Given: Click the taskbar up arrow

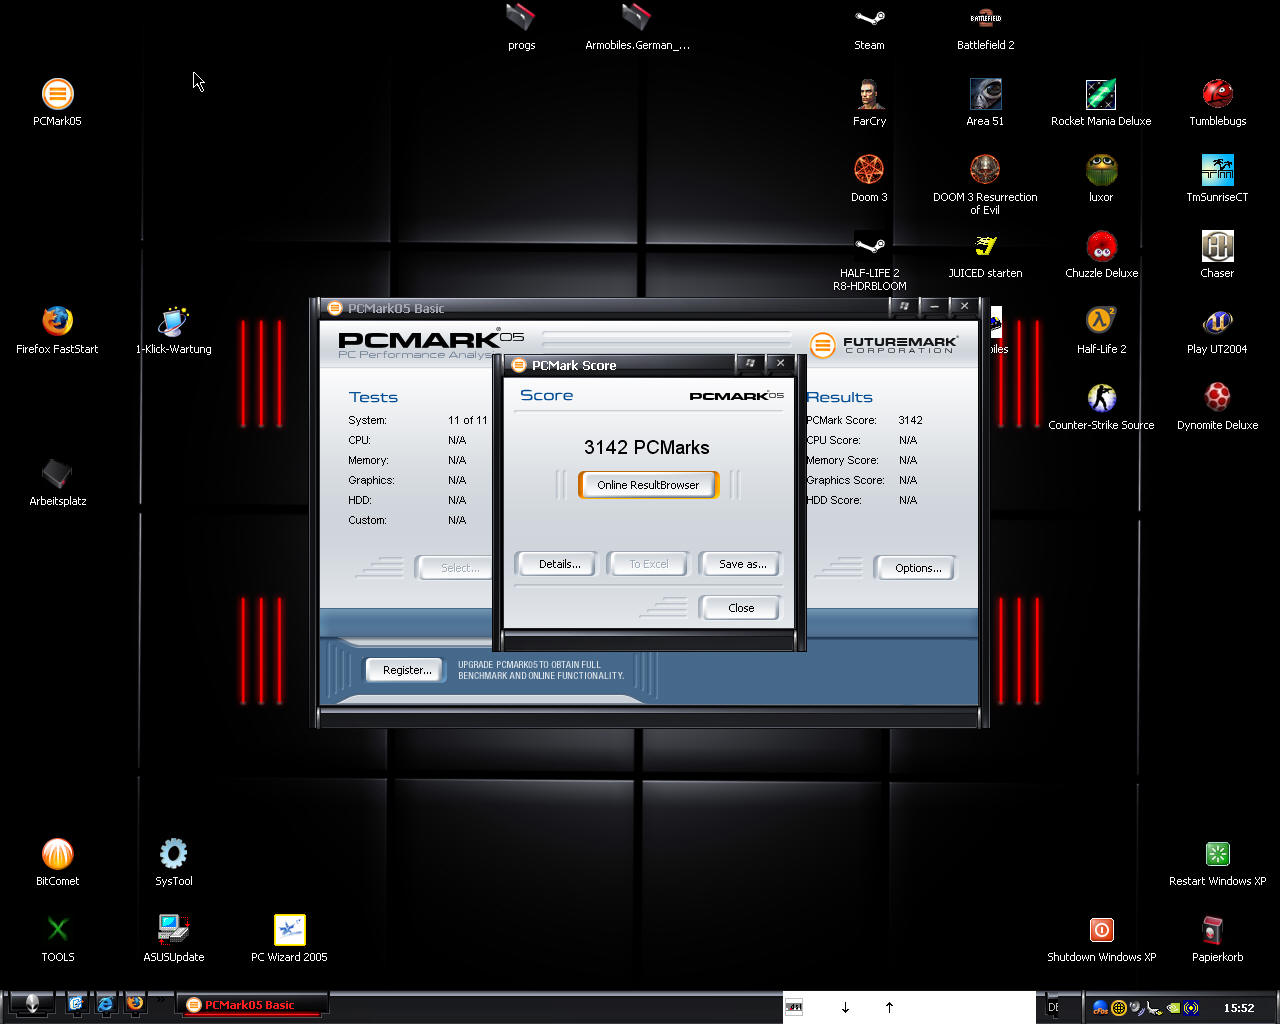Looking at the screenshot, I should pos(889,1007).
